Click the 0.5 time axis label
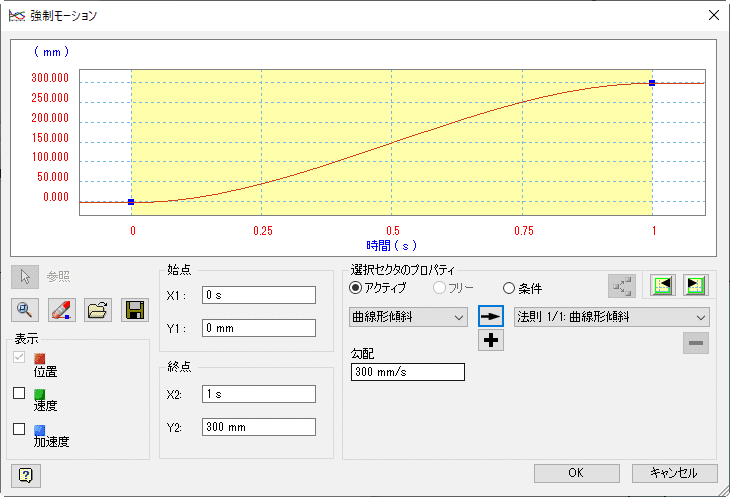 point(392,231)
